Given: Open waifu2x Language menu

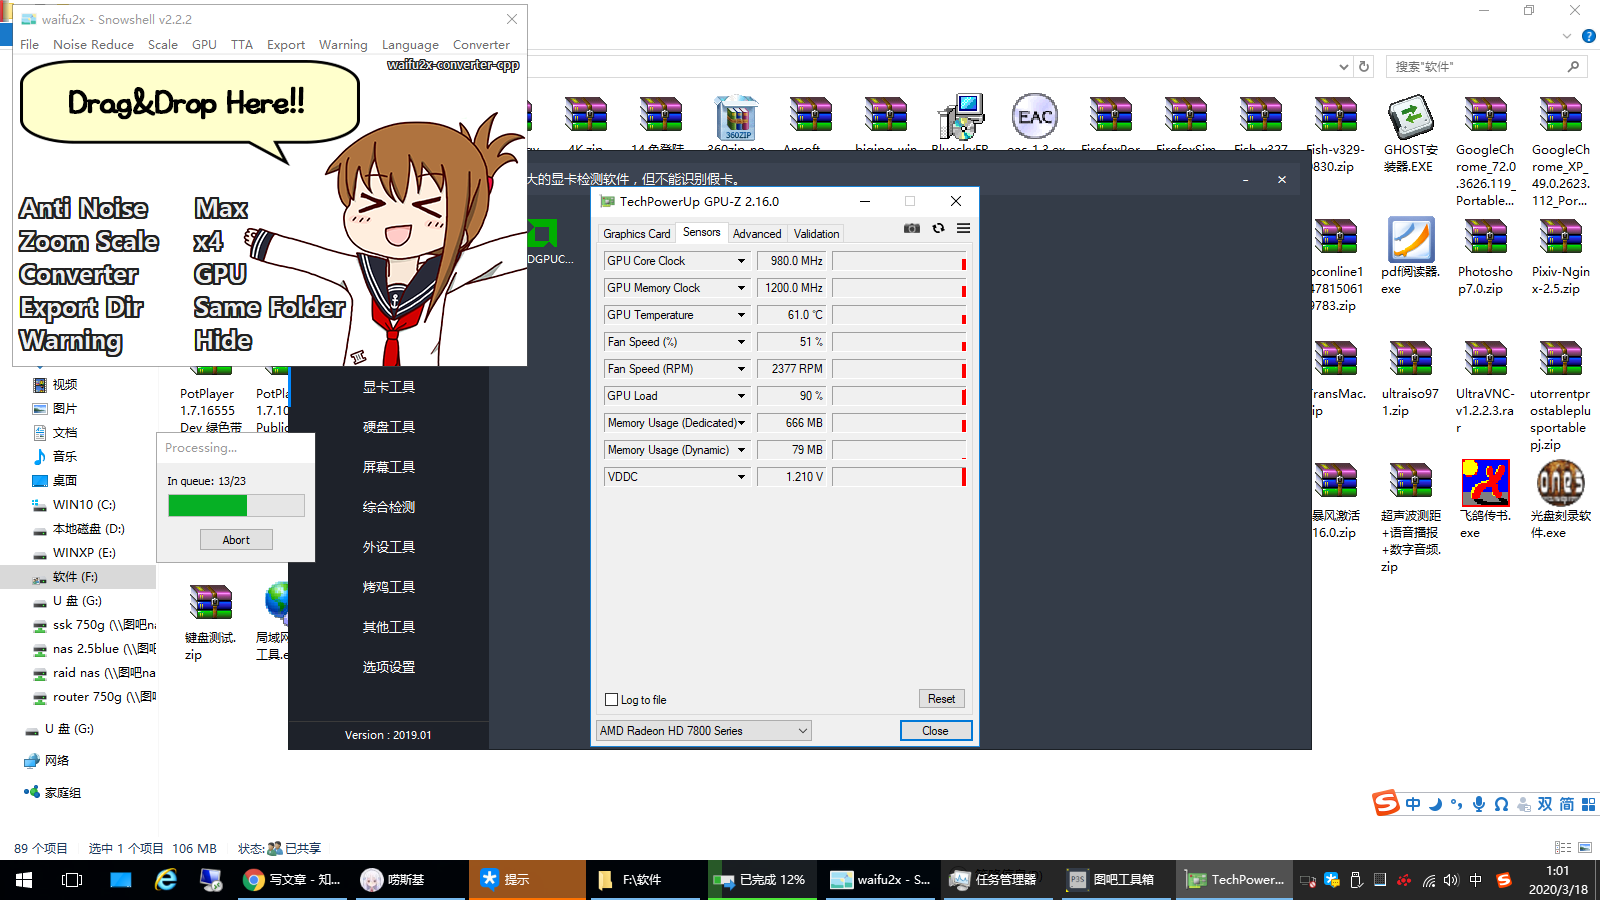Looking at the screenshot, I should 410,45.
